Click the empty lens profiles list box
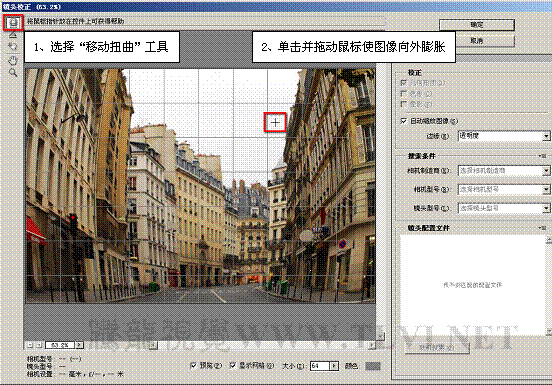This screenshot has height=385, width=552. (473, 285)
